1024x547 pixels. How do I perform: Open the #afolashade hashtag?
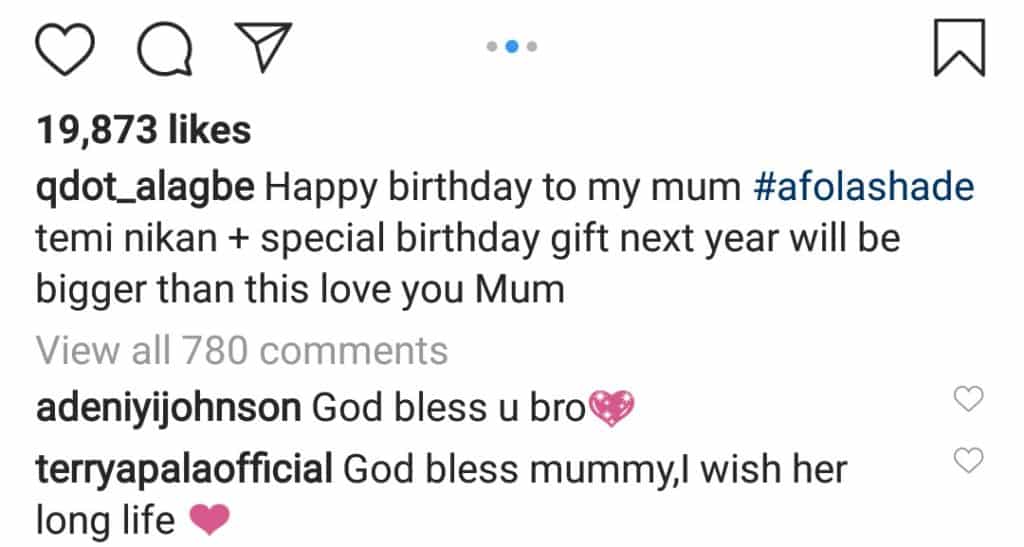[863, 187]
